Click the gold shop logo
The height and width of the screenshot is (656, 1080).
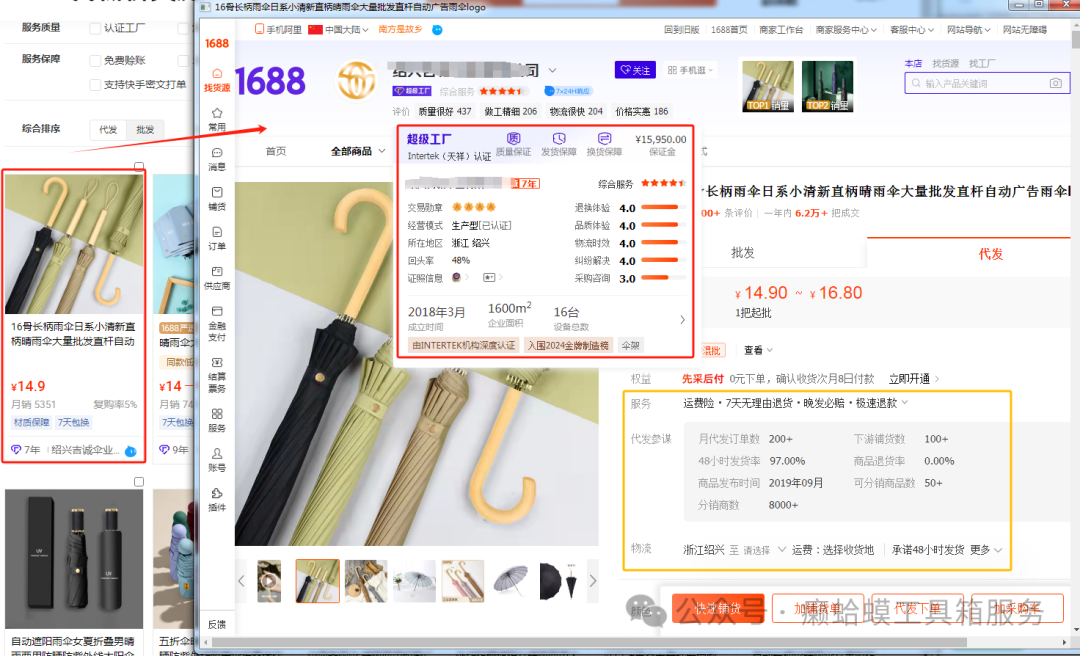click(x=356, y=80)
